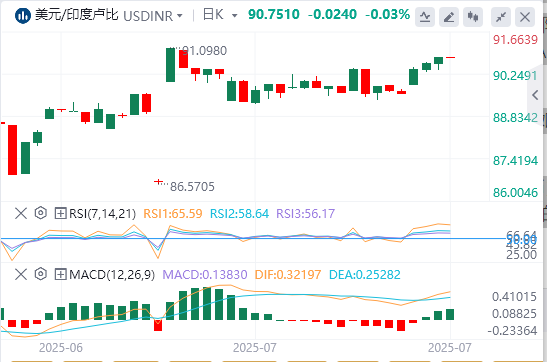
Task: Select the 2025-06 date axis label
Action: (61, 348)
